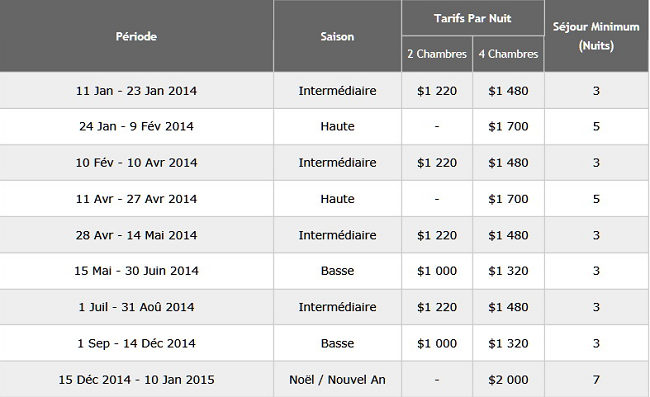Click the 11 Avr - 27 Avr 2014 cell

(x=136, y=199)
